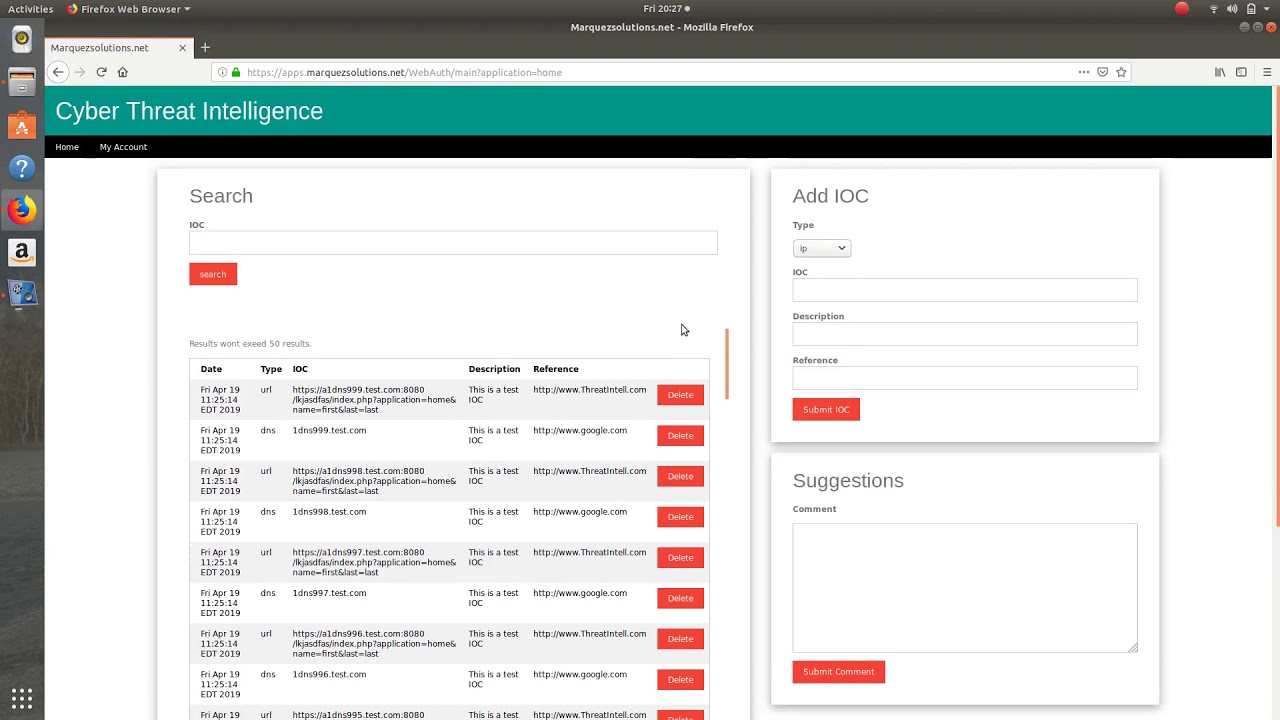Open the Type dropdown showing ip
1280x720 pixels.
(822, 248)
